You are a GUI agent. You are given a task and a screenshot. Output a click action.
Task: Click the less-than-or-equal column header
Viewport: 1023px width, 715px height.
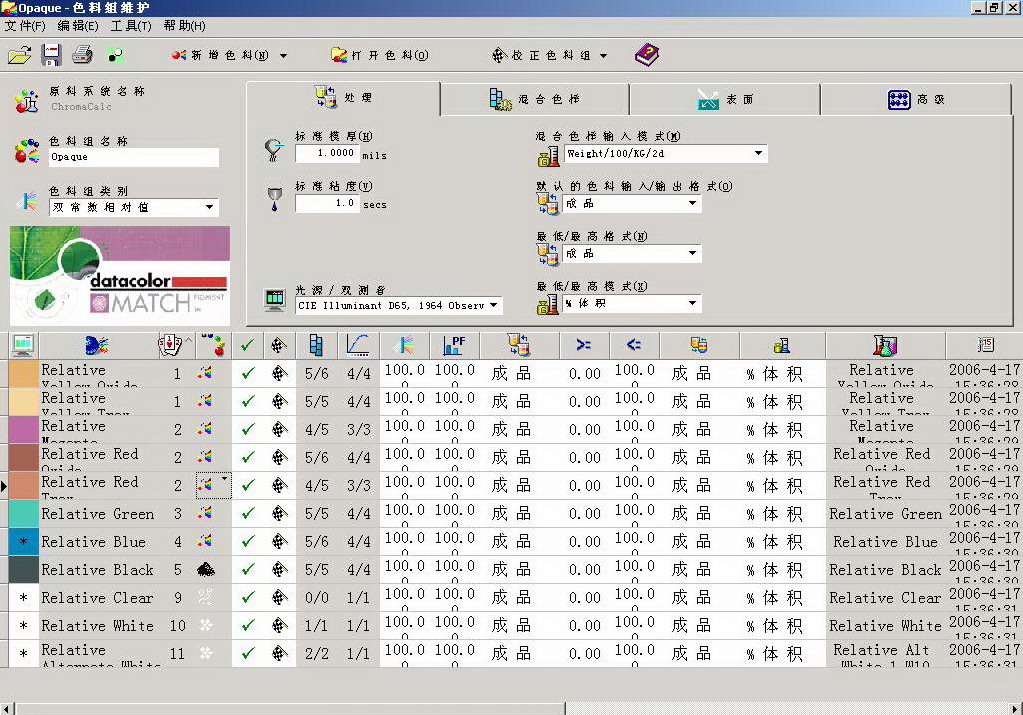click(x=634, y=345)
